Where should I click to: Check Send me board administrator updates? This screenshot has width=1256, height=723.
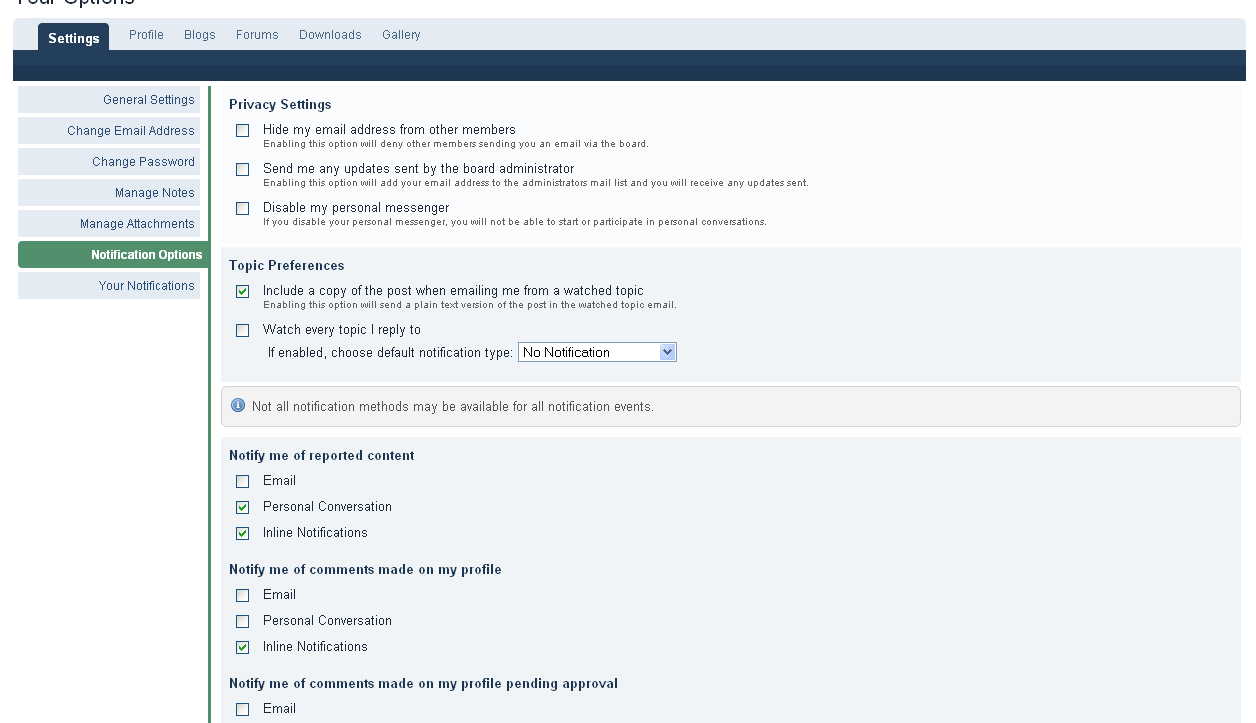(x=243, y=170)
